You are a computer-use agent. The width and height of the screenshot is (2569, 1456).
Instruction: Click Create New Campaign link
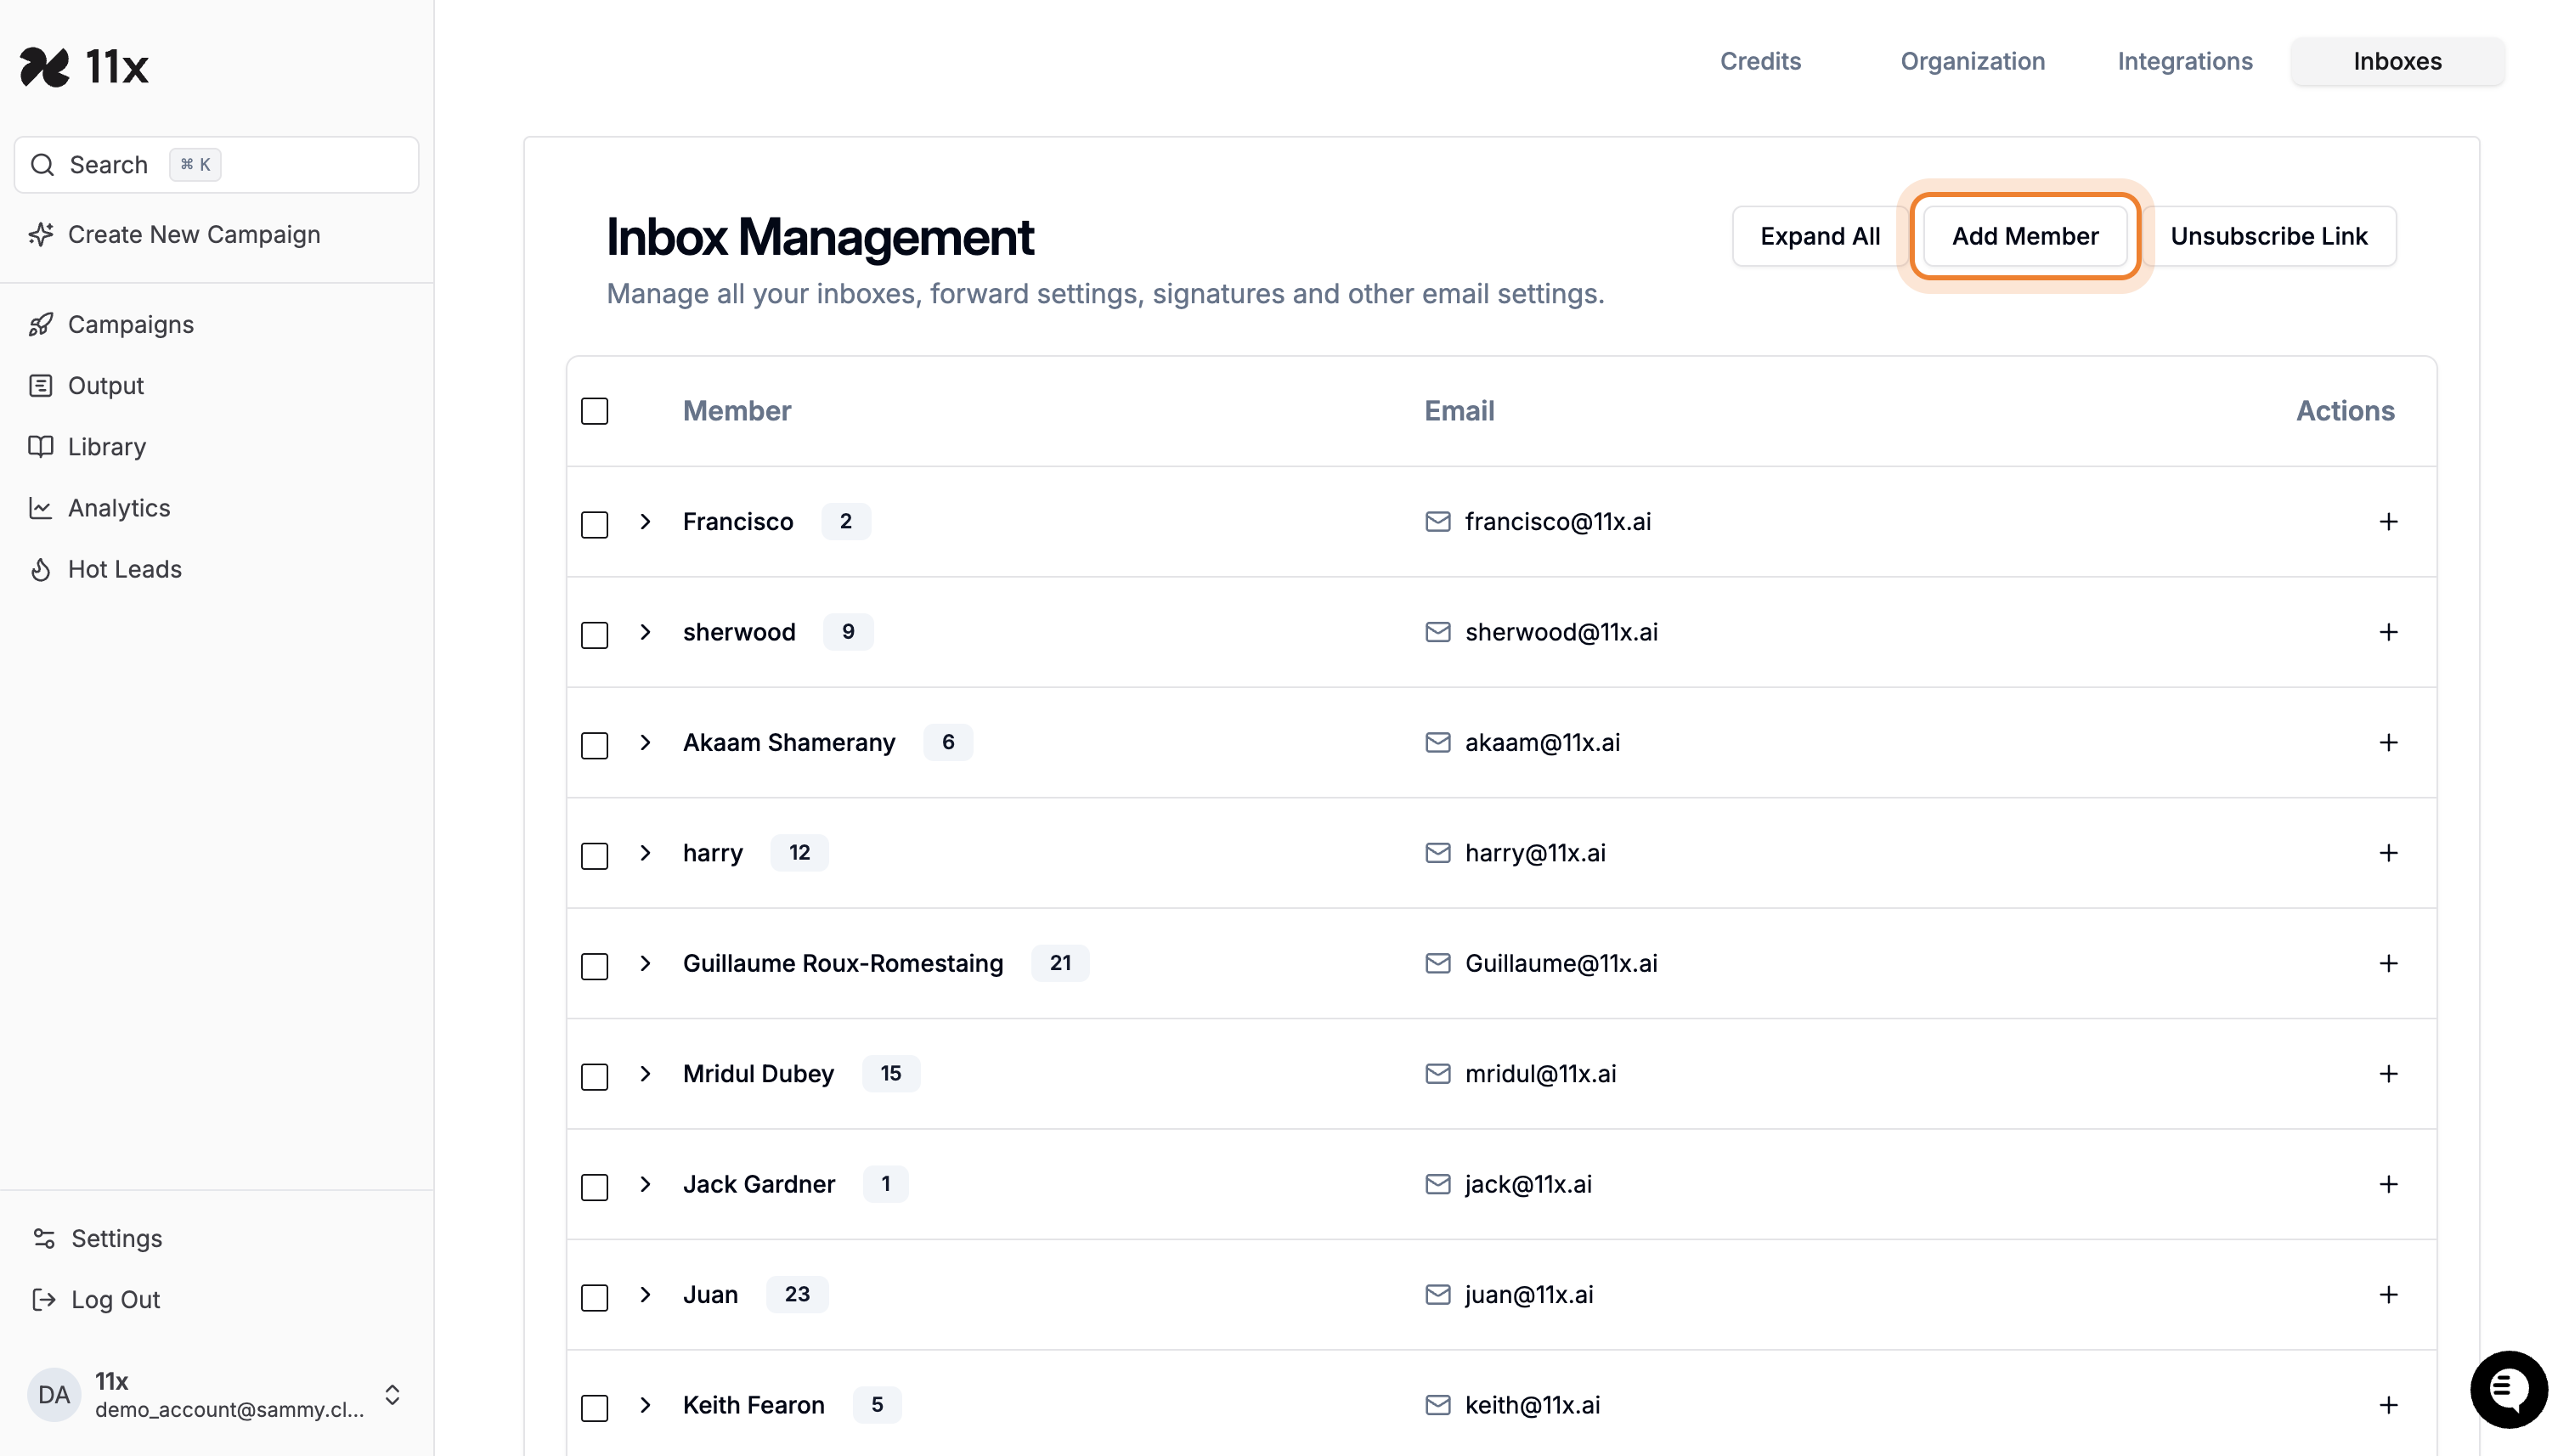point(194,234)
